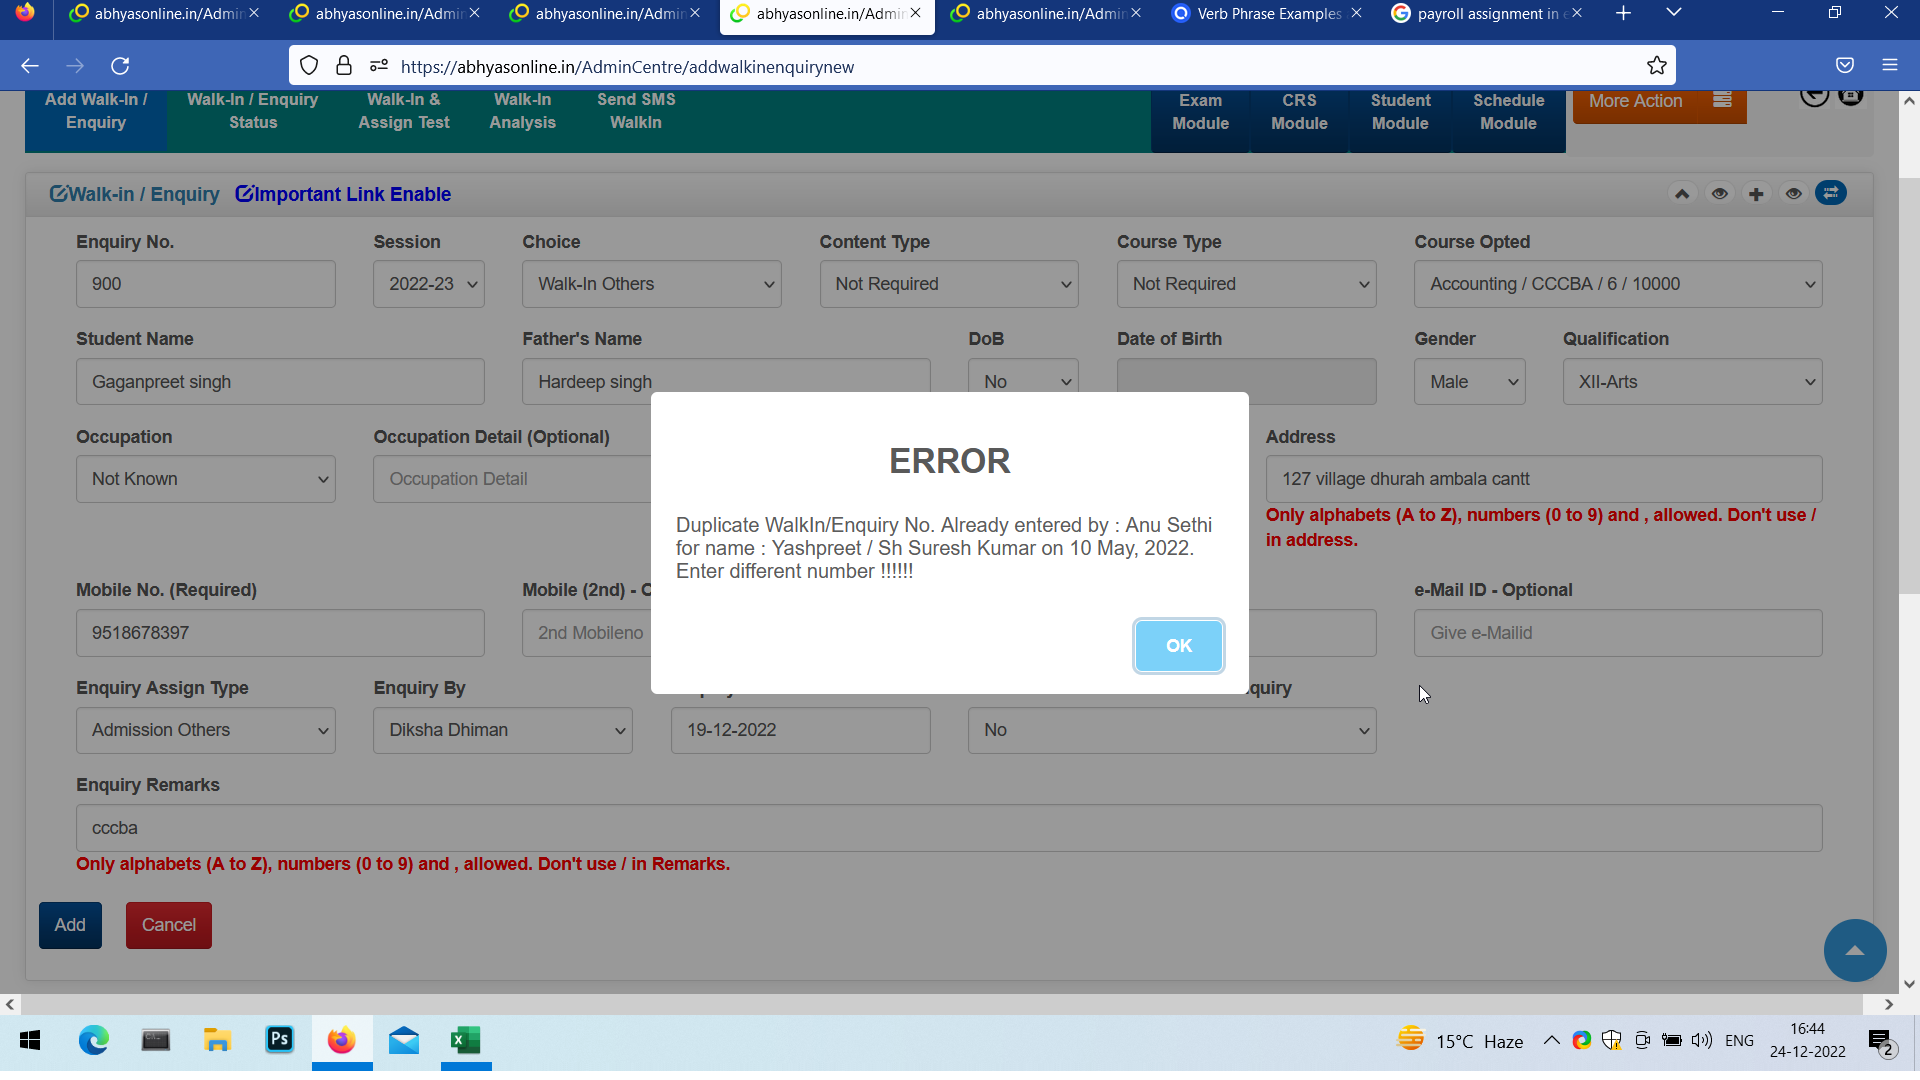
Task: Click the Firefox Pocket save icon
Action: [x=1845, y=66]
